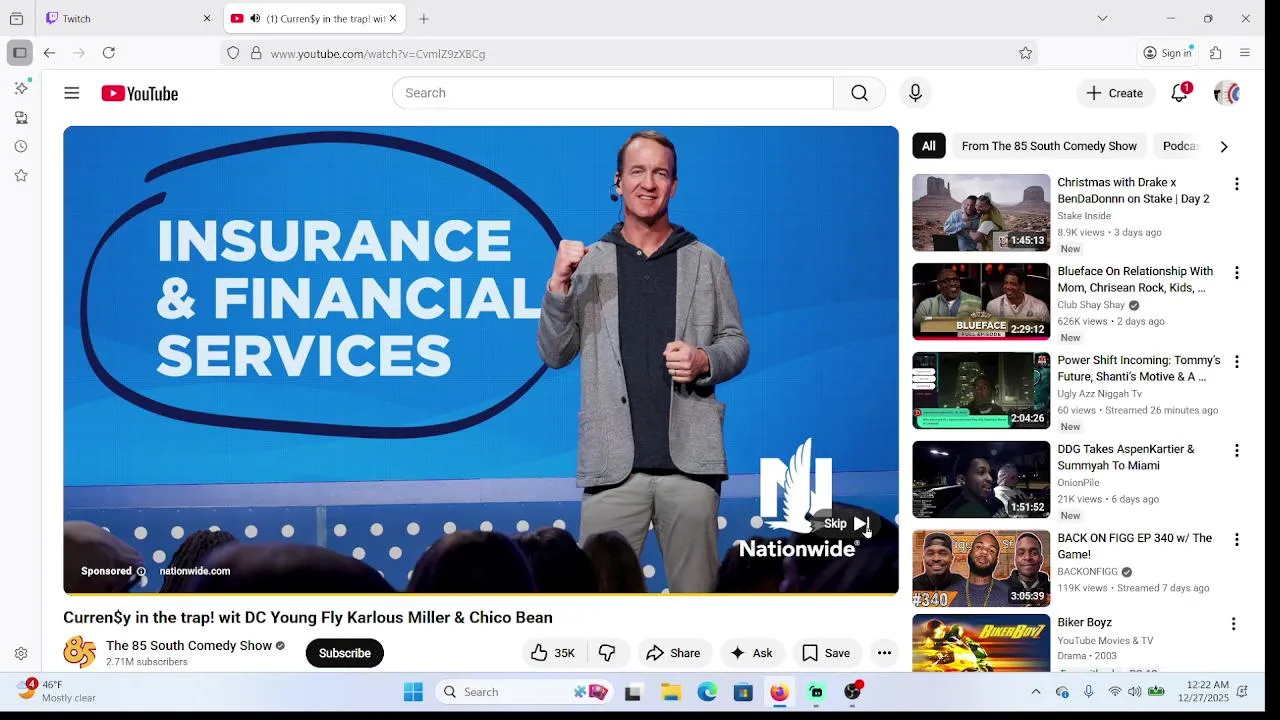This screenshot has width=1280, height=720.
Task: Save video to a playlist
Action: point(827,653)
